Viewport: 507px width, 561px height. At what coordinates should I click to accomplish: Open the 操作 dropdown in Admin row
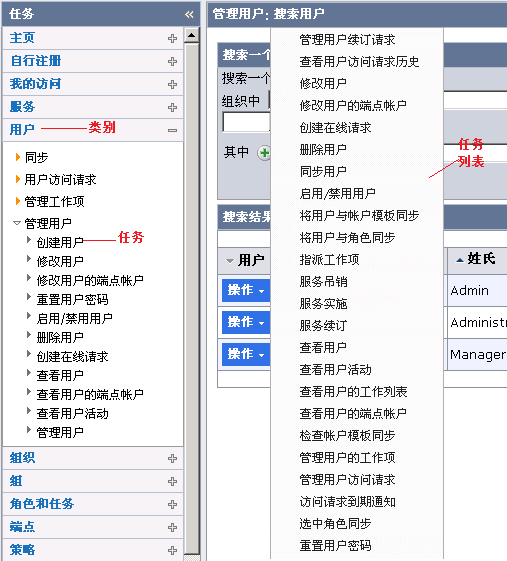(246, 290)
